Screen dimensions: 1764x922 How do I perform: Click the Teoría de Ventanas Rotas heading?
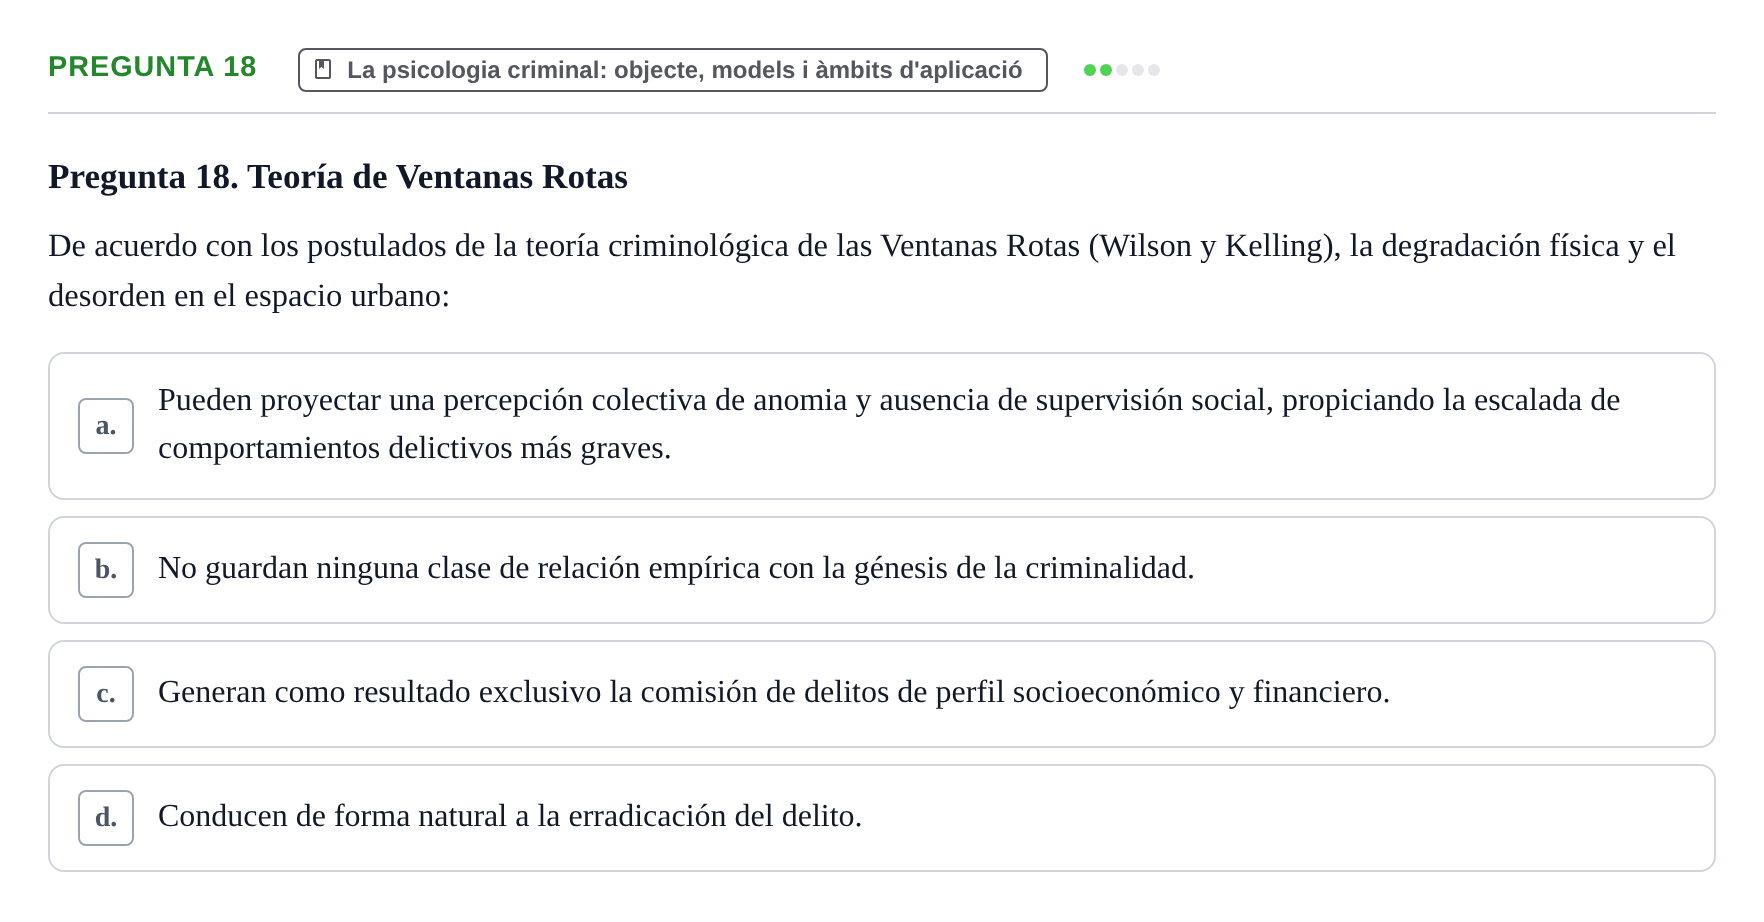338,177
